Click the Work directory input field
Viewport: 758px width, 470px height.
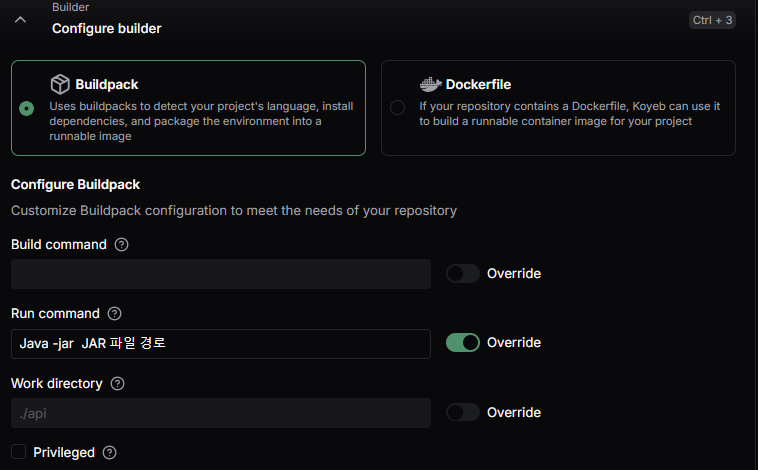pos(221,413)
